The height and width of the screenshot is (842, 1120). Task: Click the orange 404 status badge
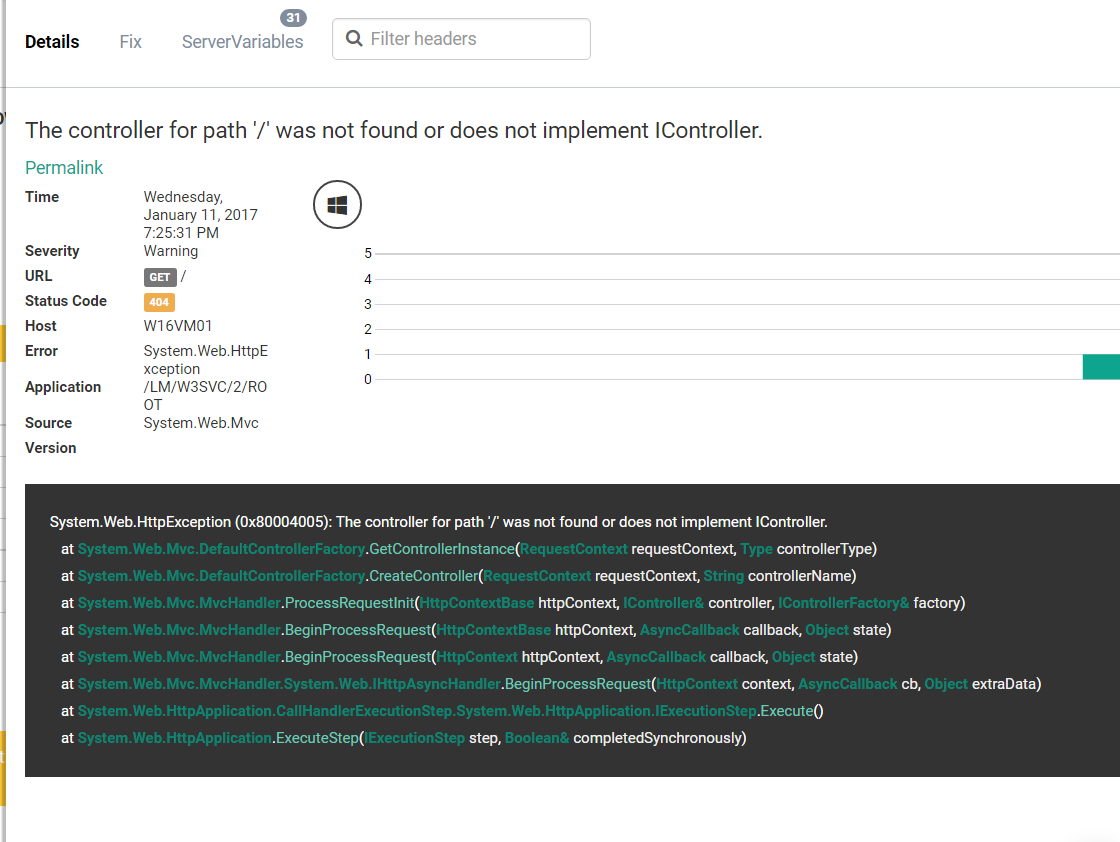tap(159, 302)
